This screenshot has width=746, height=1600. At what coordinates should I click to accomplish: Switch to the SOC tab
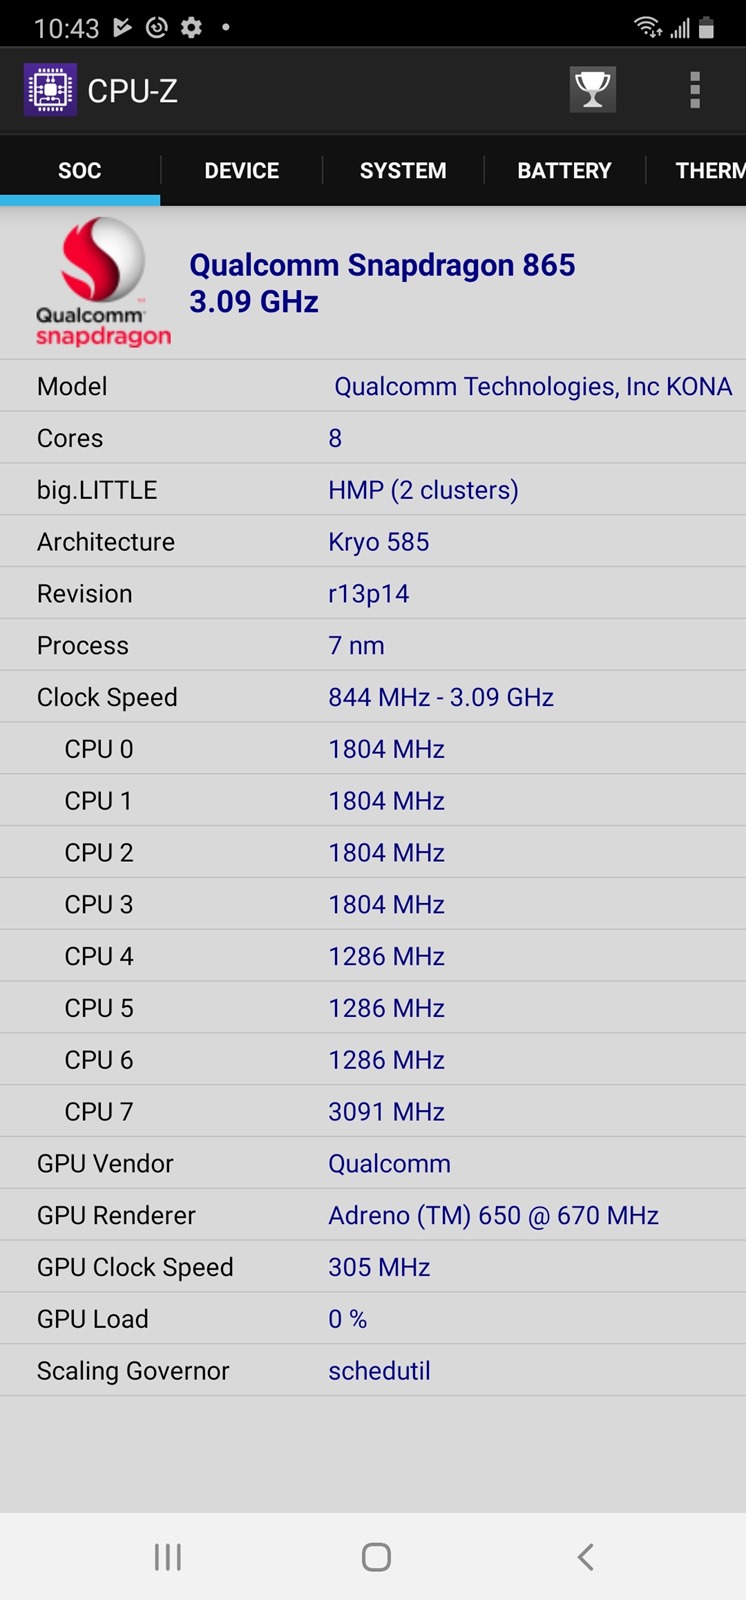tap(80, 170)
